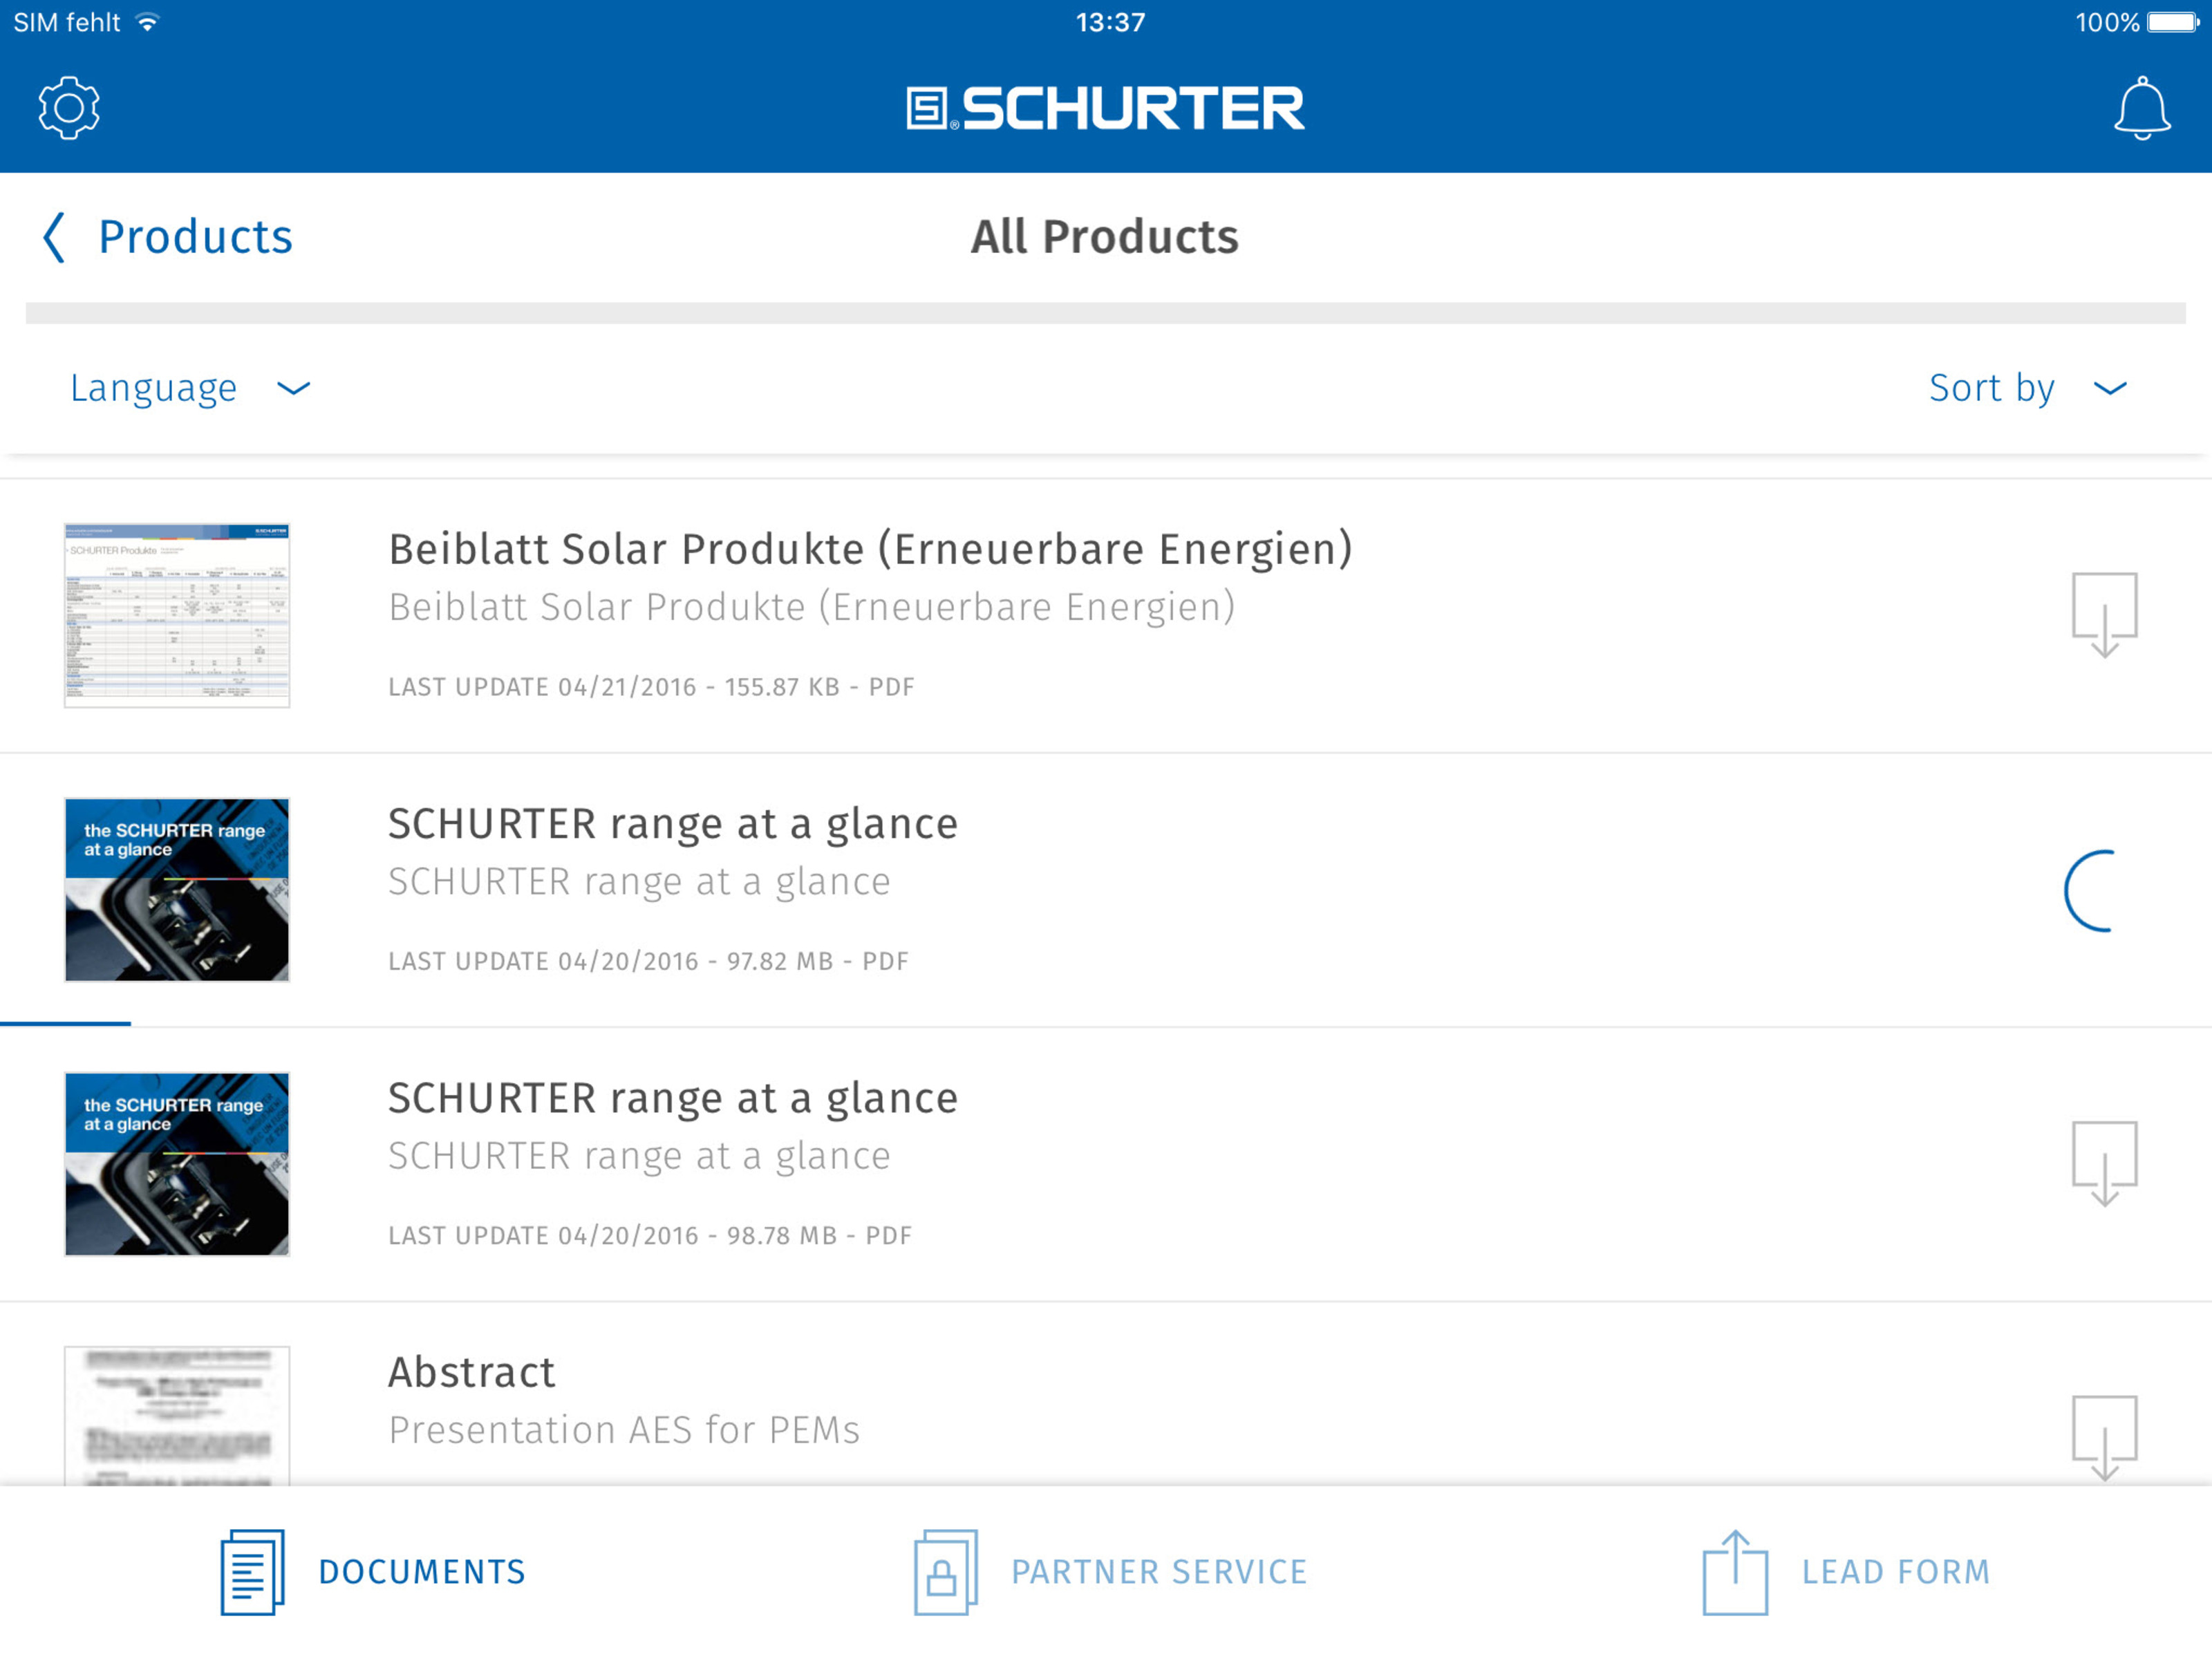The width and height of the screenshot is (2212, 1659).
Task: Tap the Partner Service lock icon
Action: click(945, 1571)
